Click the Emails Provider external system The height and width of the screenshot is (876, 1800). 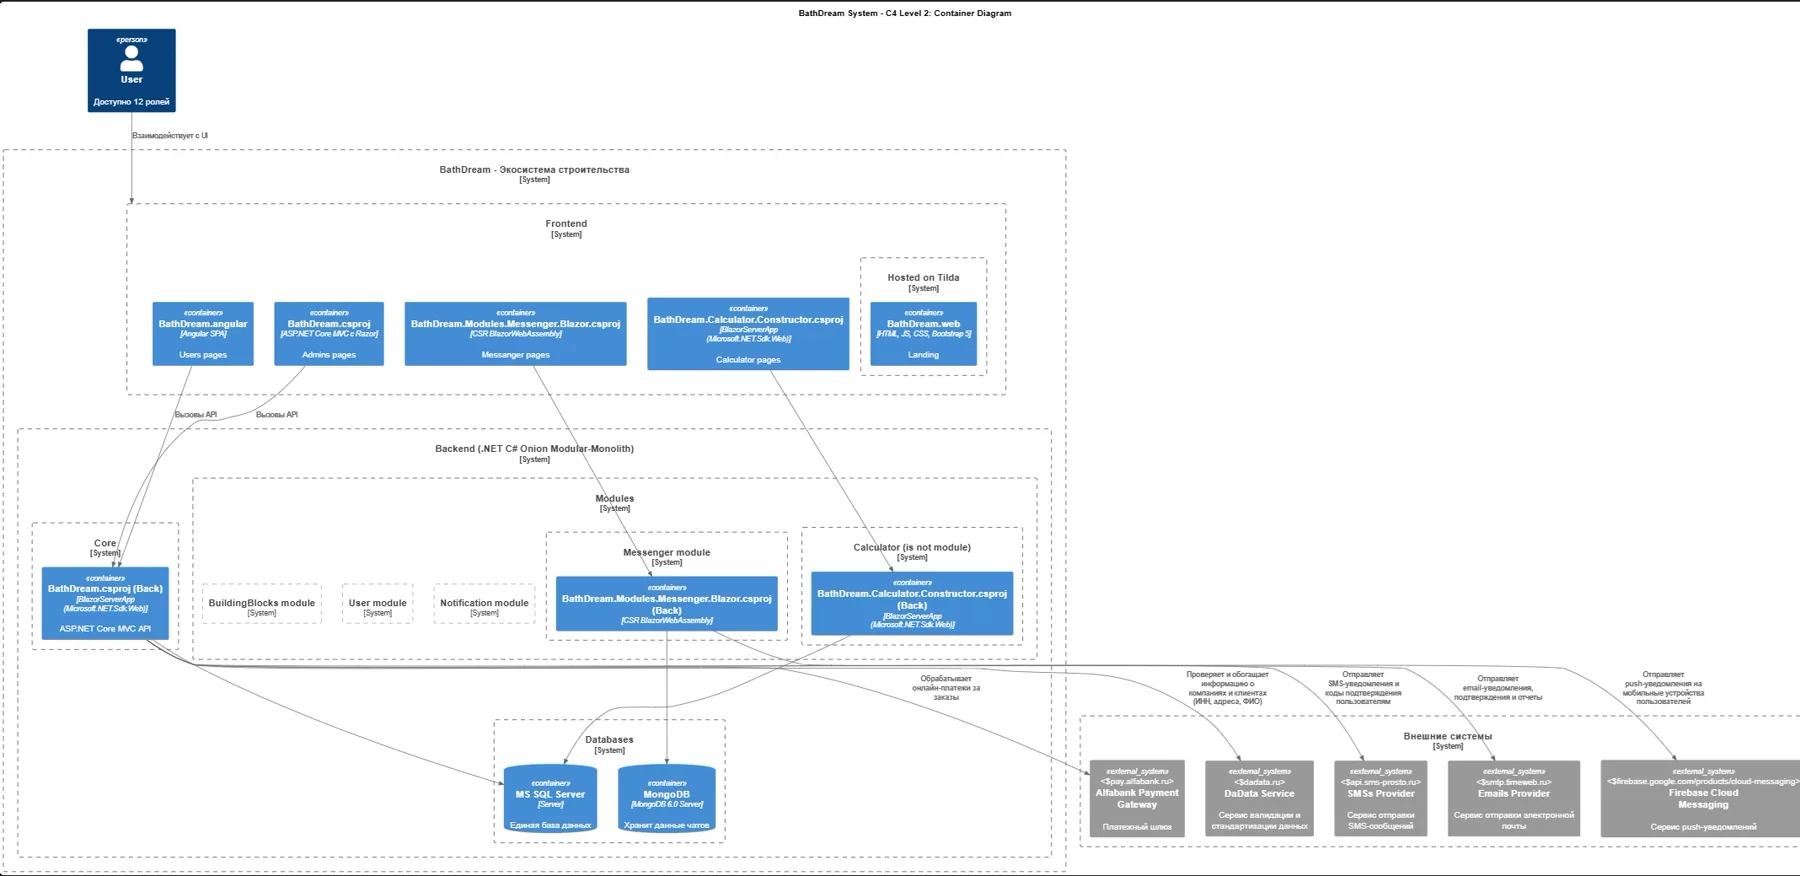click(1514, 799)
